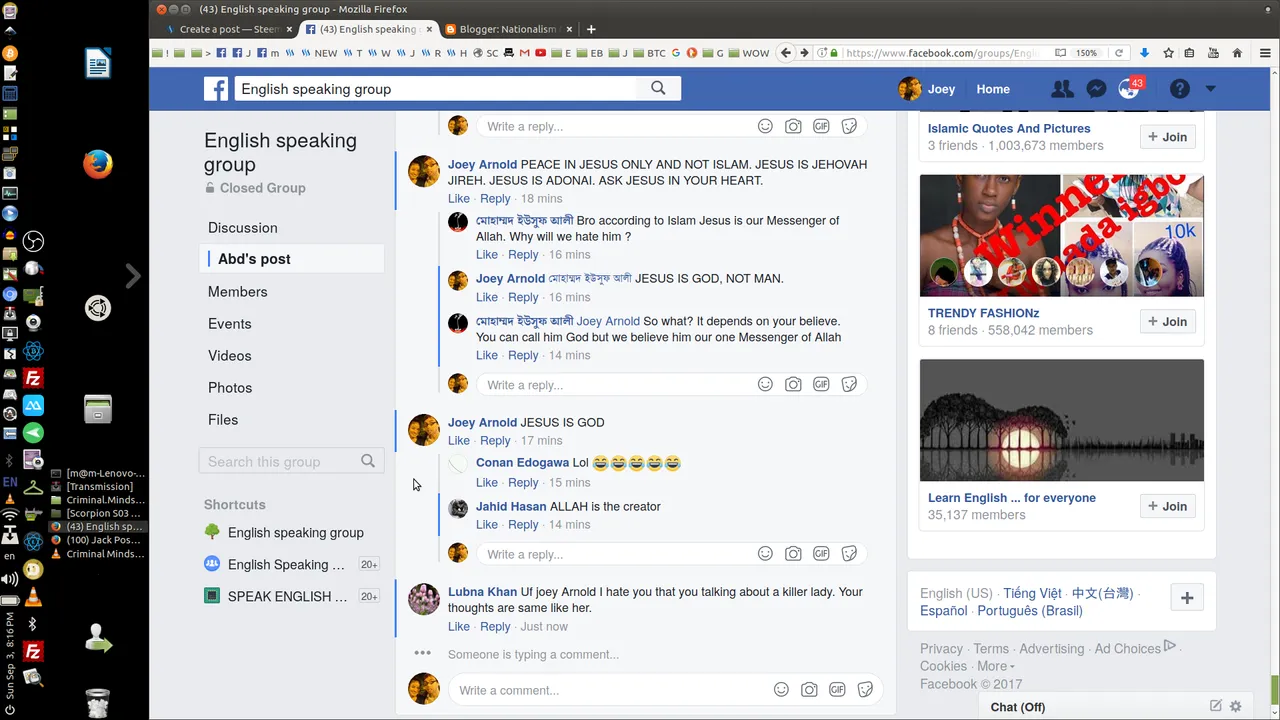Open Conan Edogawa's profile link
The height and width of the screenshot is (720, 1280).
pos(522,462)
